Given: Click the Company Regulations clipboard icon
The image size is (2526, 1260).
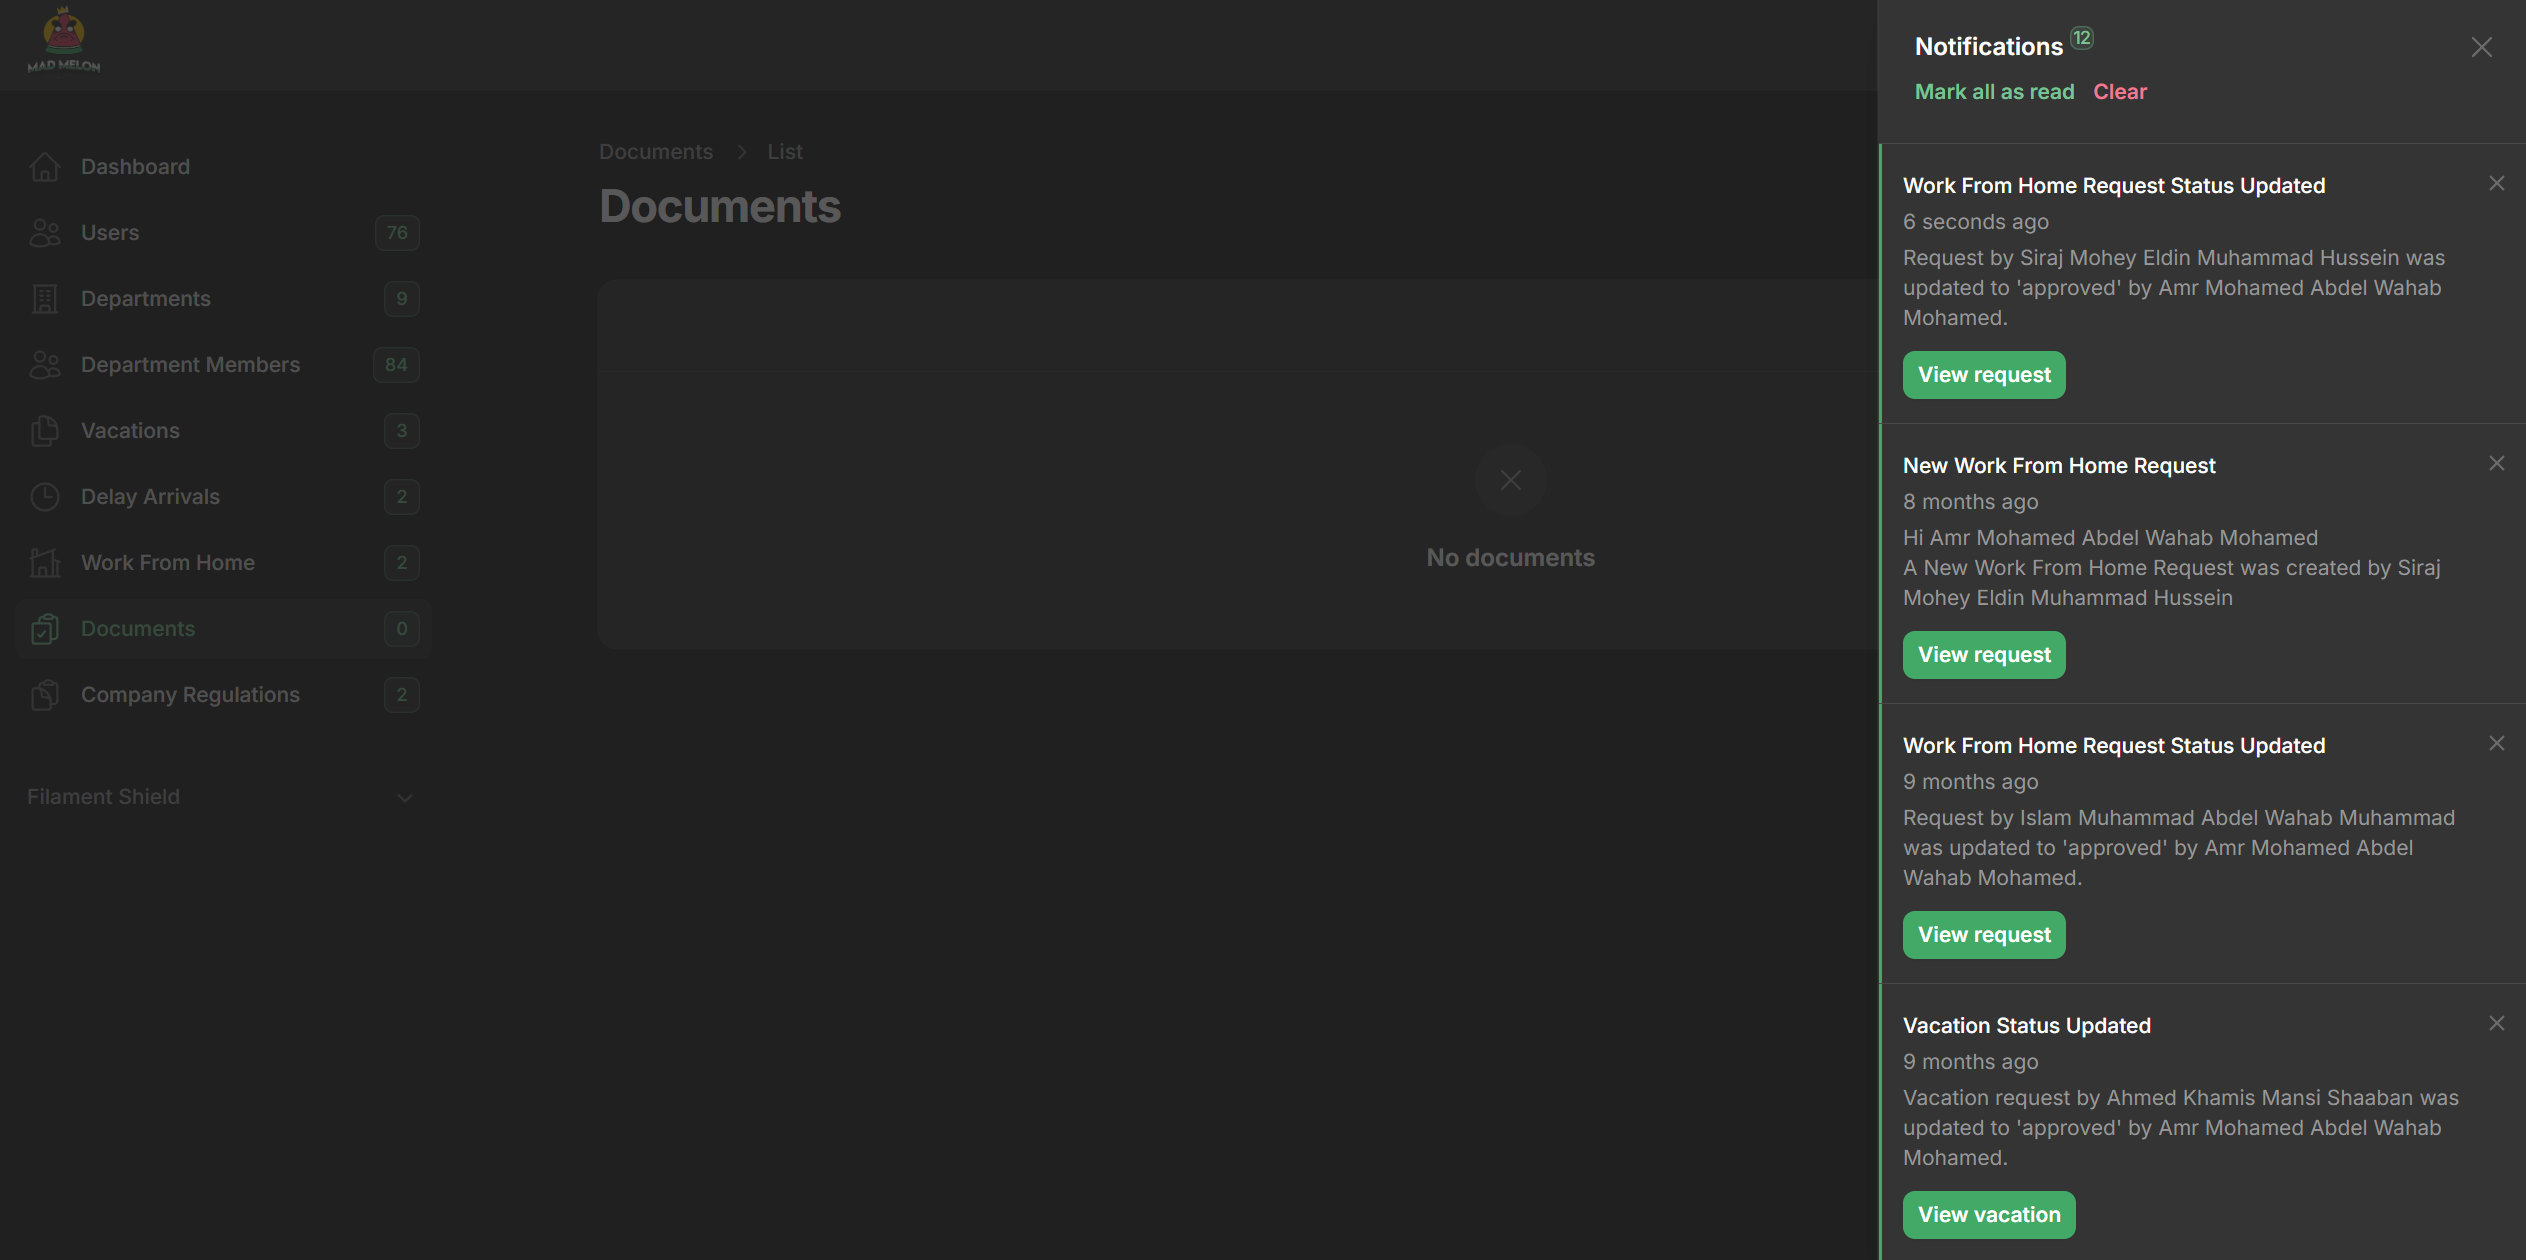Looking at the screenshot, I should [x=45, y=695].
